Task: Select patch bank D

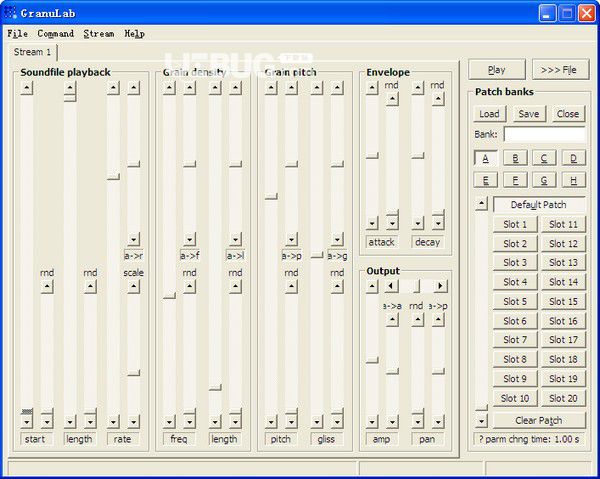Action: (x=574, y=158)
